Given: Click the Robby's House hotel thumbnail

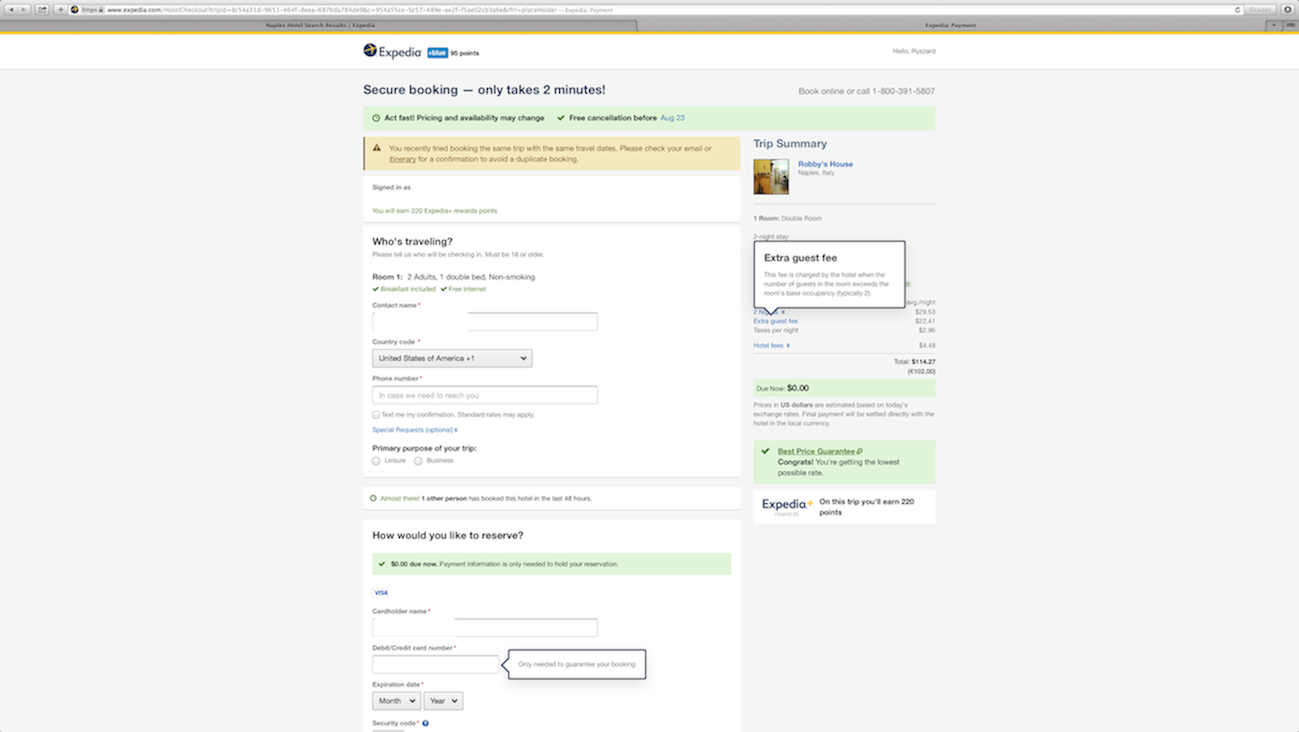Looking at the screenshot, I should click(771, 176).
